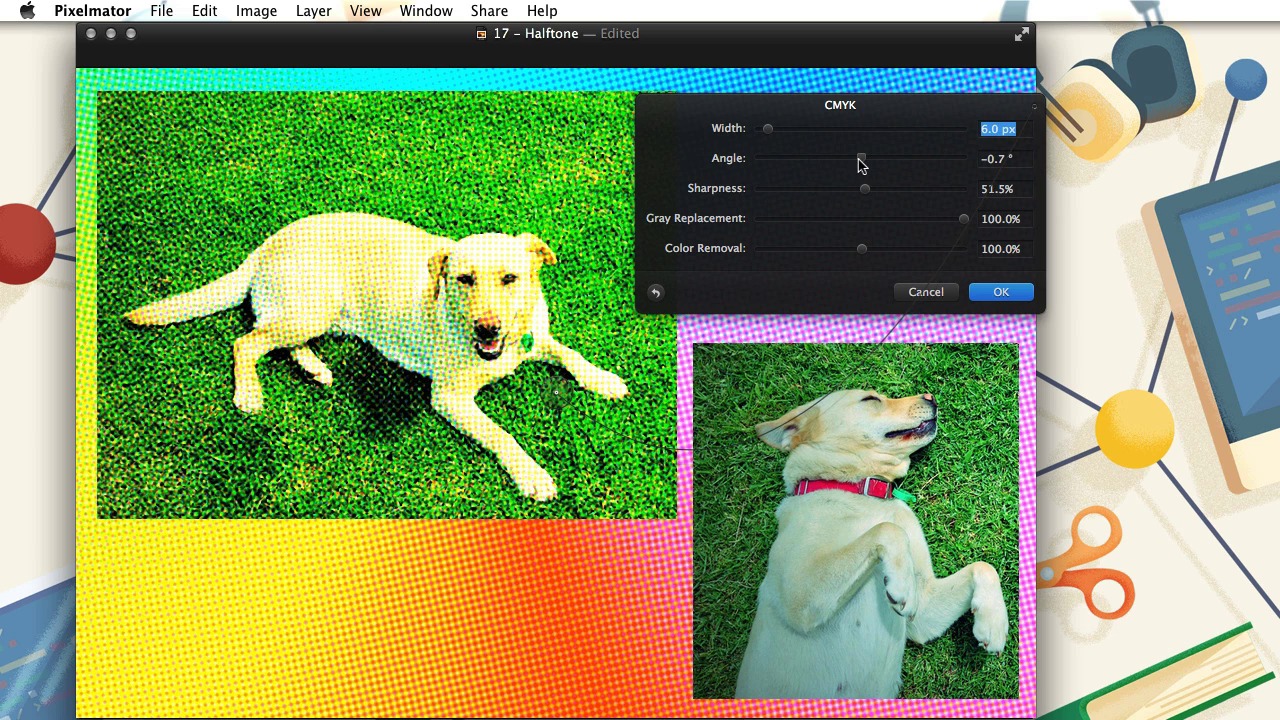Open the Layer menu
1280x720 pixels.
(x=313, y=11)
